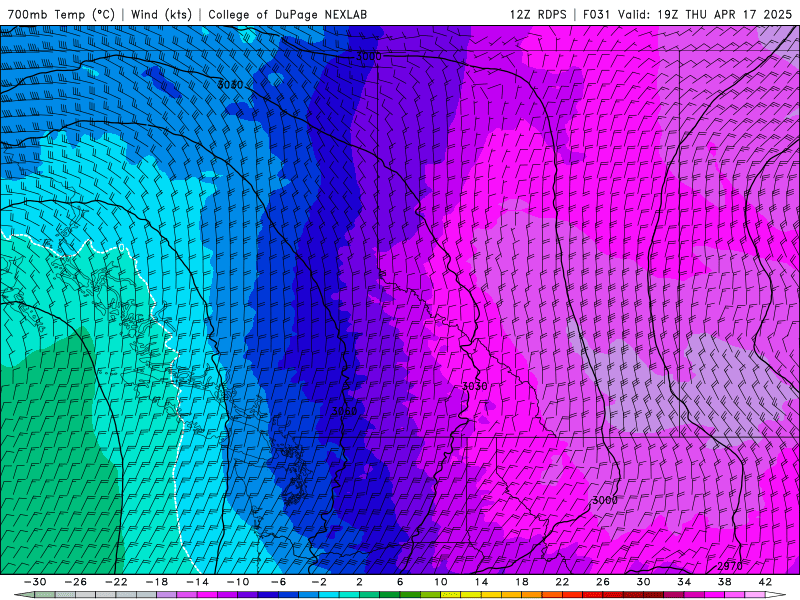Click the 18 value on the color scale
Screen dimensions: 800x600
(x=521, y=582)
